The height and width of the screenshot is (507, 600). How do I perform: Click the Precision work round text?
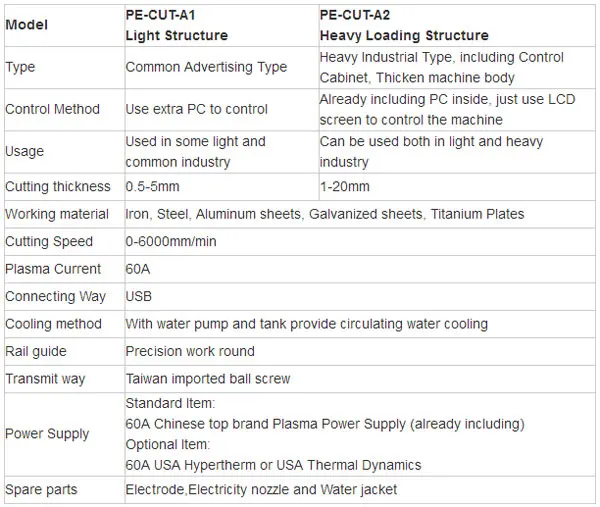click(190, 352)
